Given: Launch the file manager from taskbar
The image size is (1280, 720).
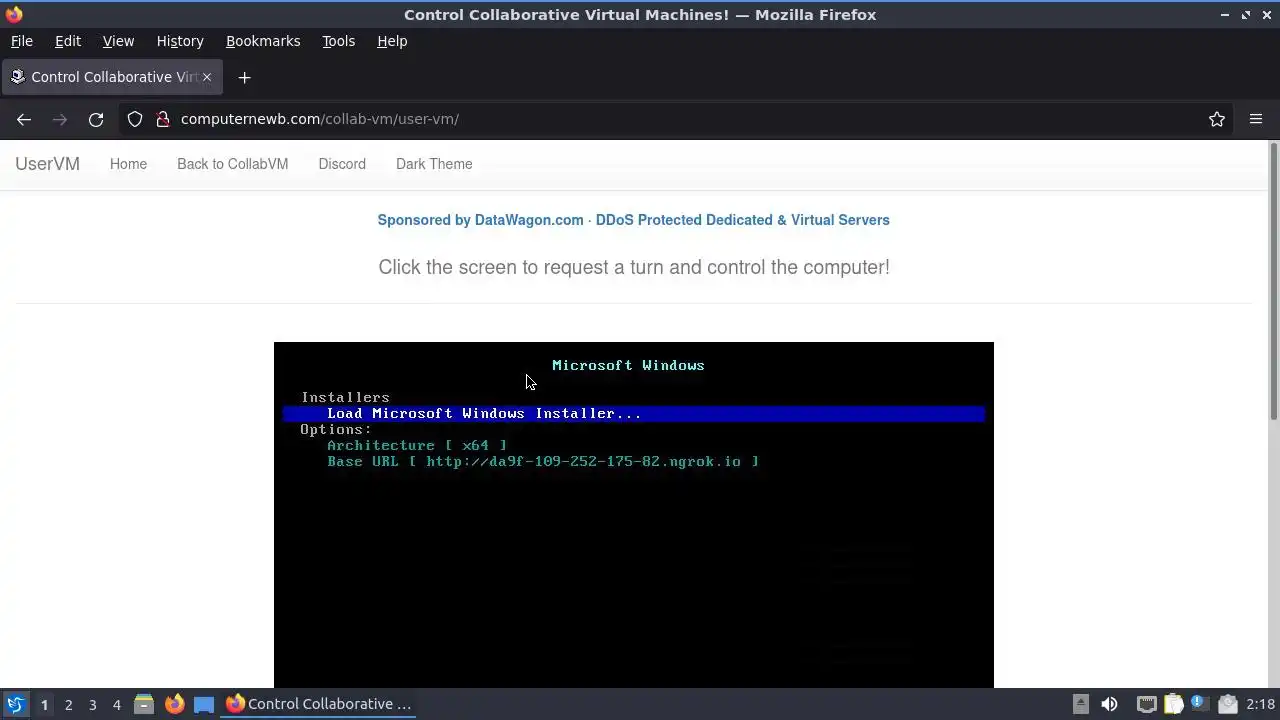Looking at the screenshot, I should coord(144,704).
